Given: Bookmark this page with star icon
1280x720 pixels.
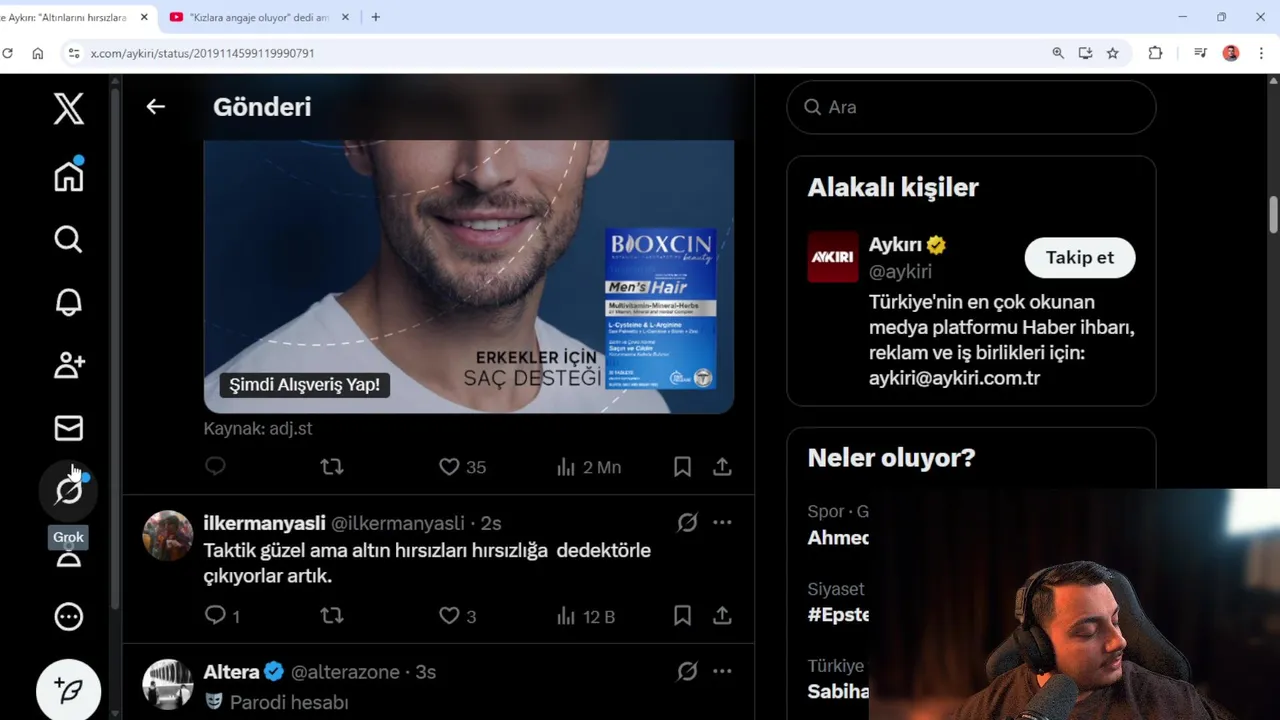Looking at the screenshot, I should click(x=1112, y=53).
